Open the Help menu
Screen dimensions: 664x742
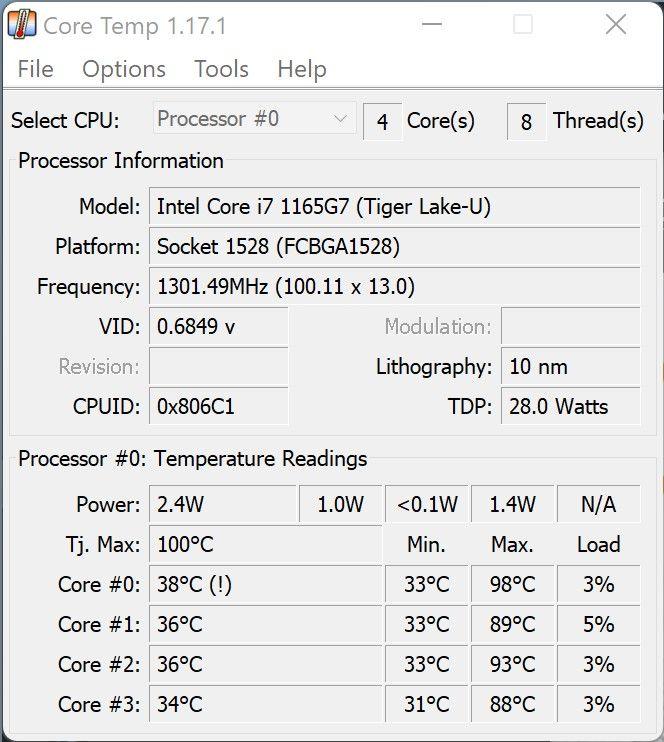[301, 69]
